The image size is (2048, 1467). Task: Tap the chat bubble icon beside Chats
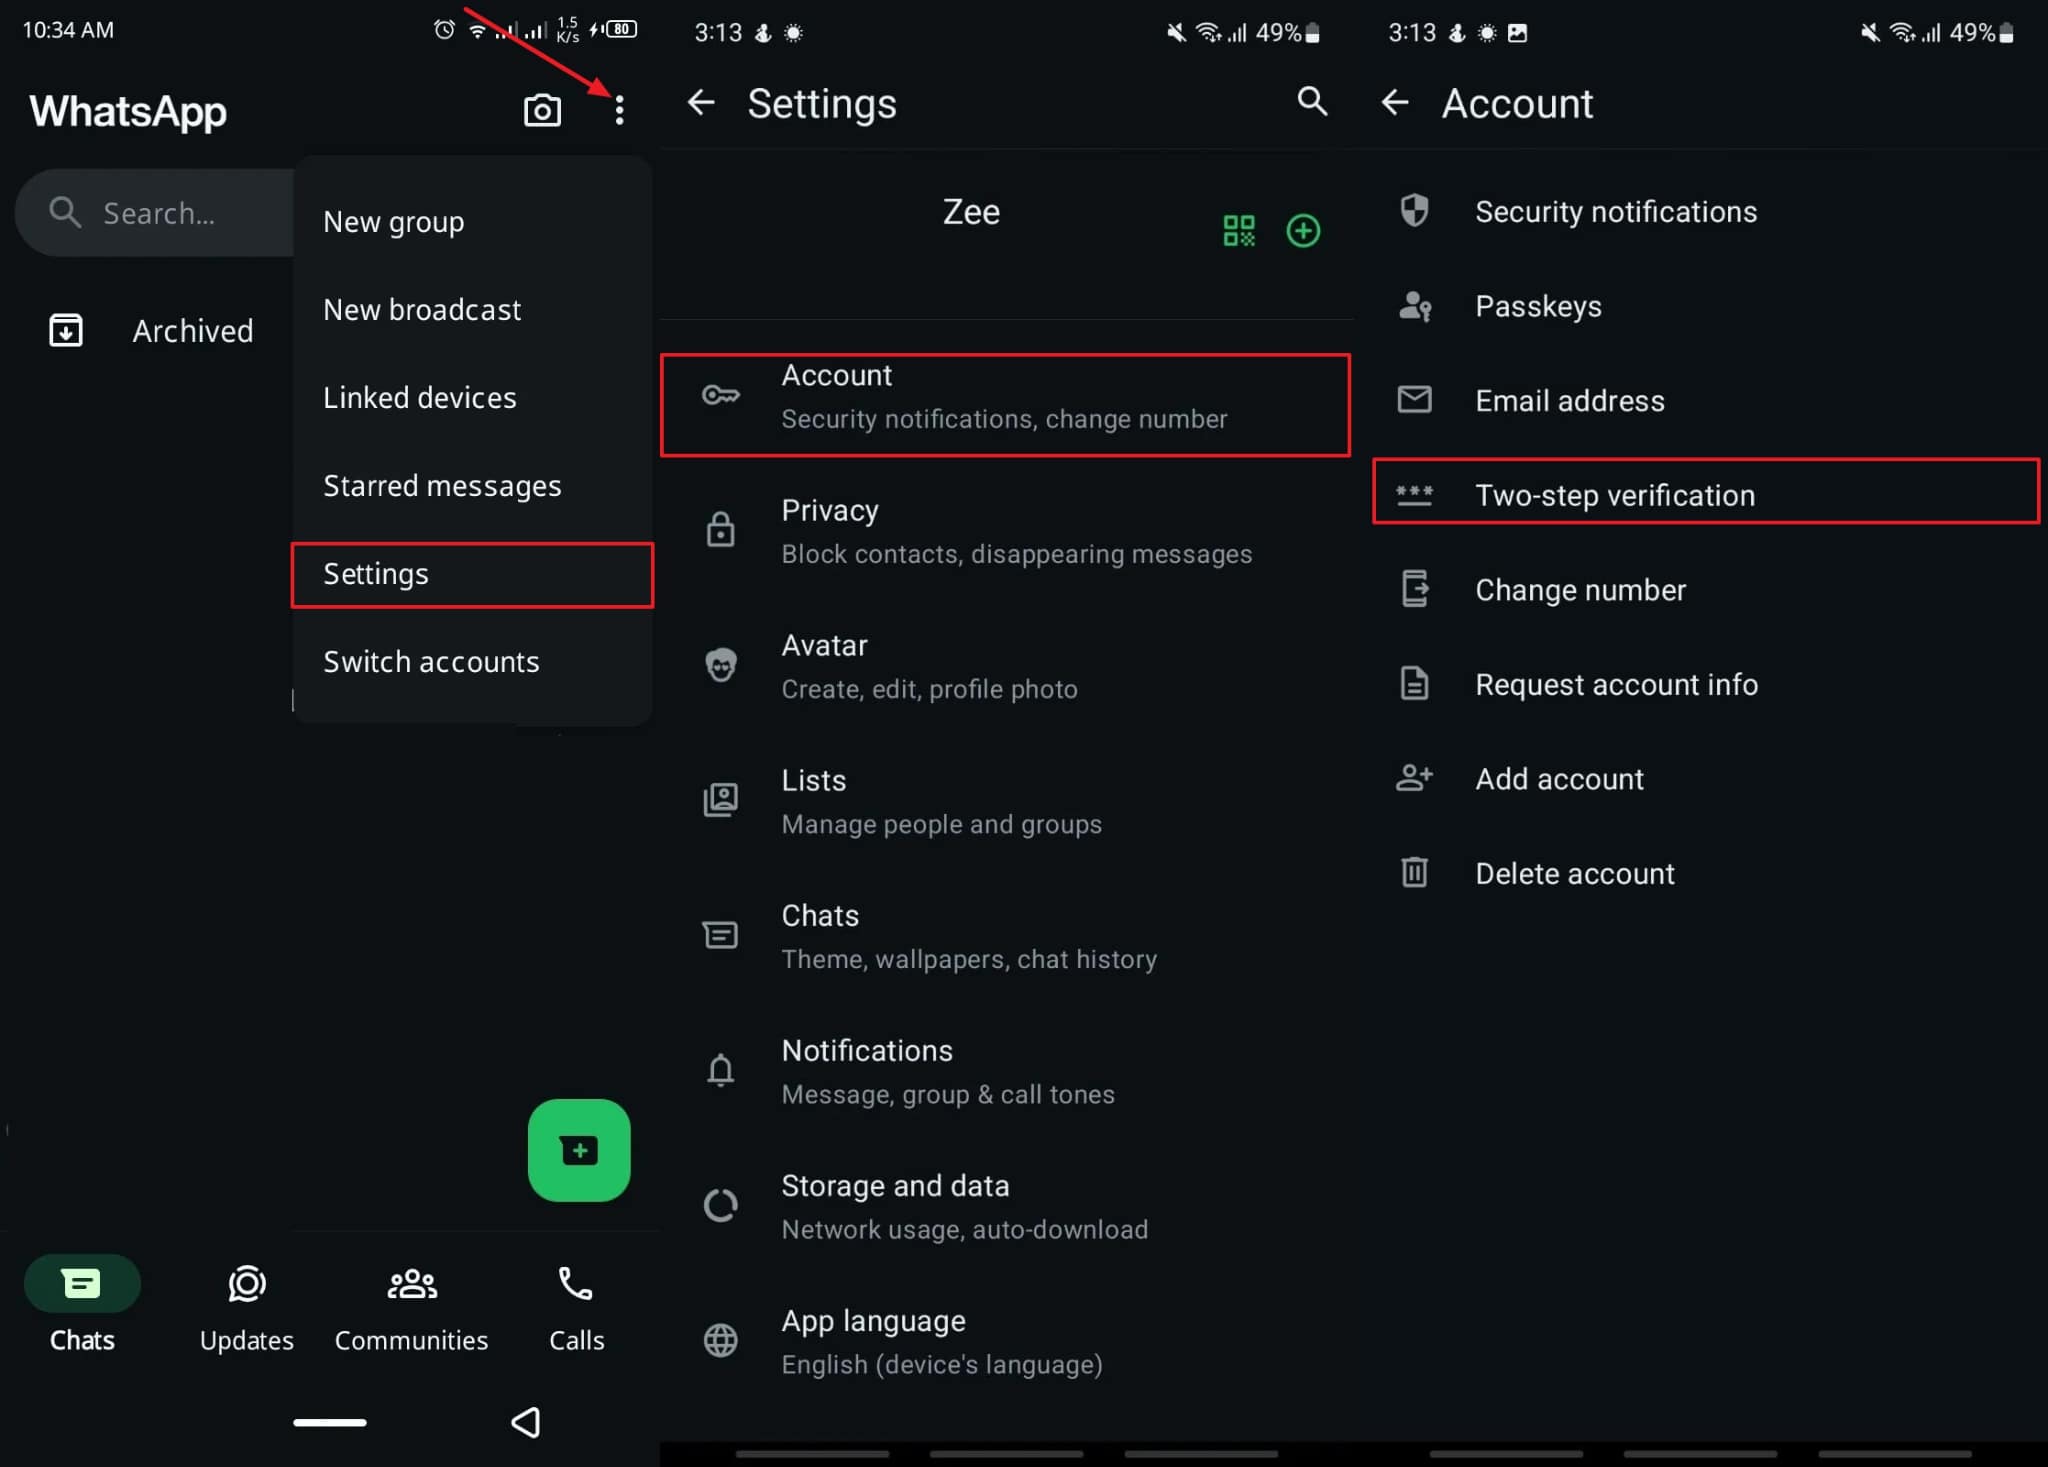[720, 935]
